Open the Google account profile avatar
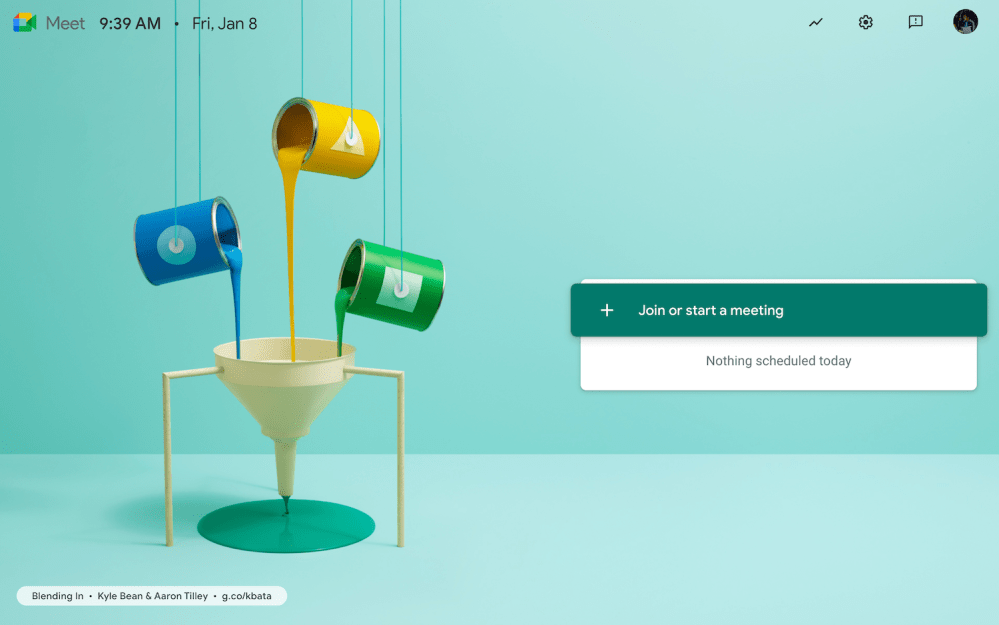 coord(965,22)
